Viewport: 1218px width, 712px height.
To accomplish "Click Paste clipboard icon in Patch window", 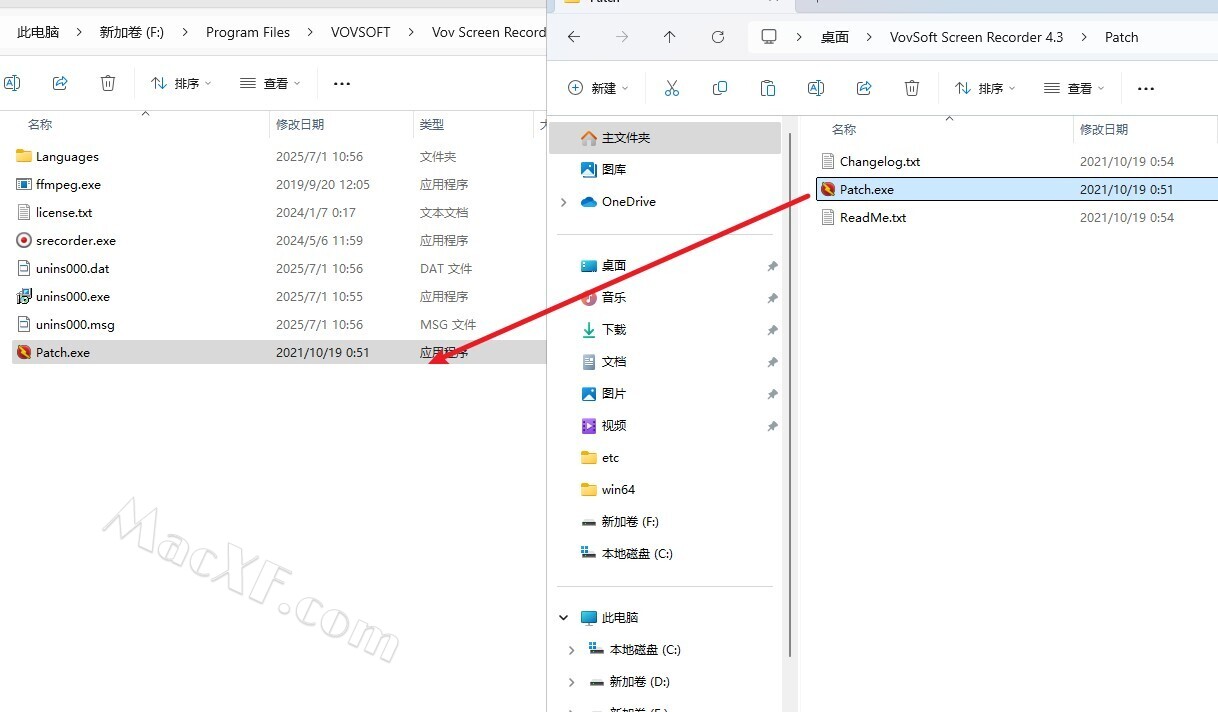I will [x=768, y=88].
